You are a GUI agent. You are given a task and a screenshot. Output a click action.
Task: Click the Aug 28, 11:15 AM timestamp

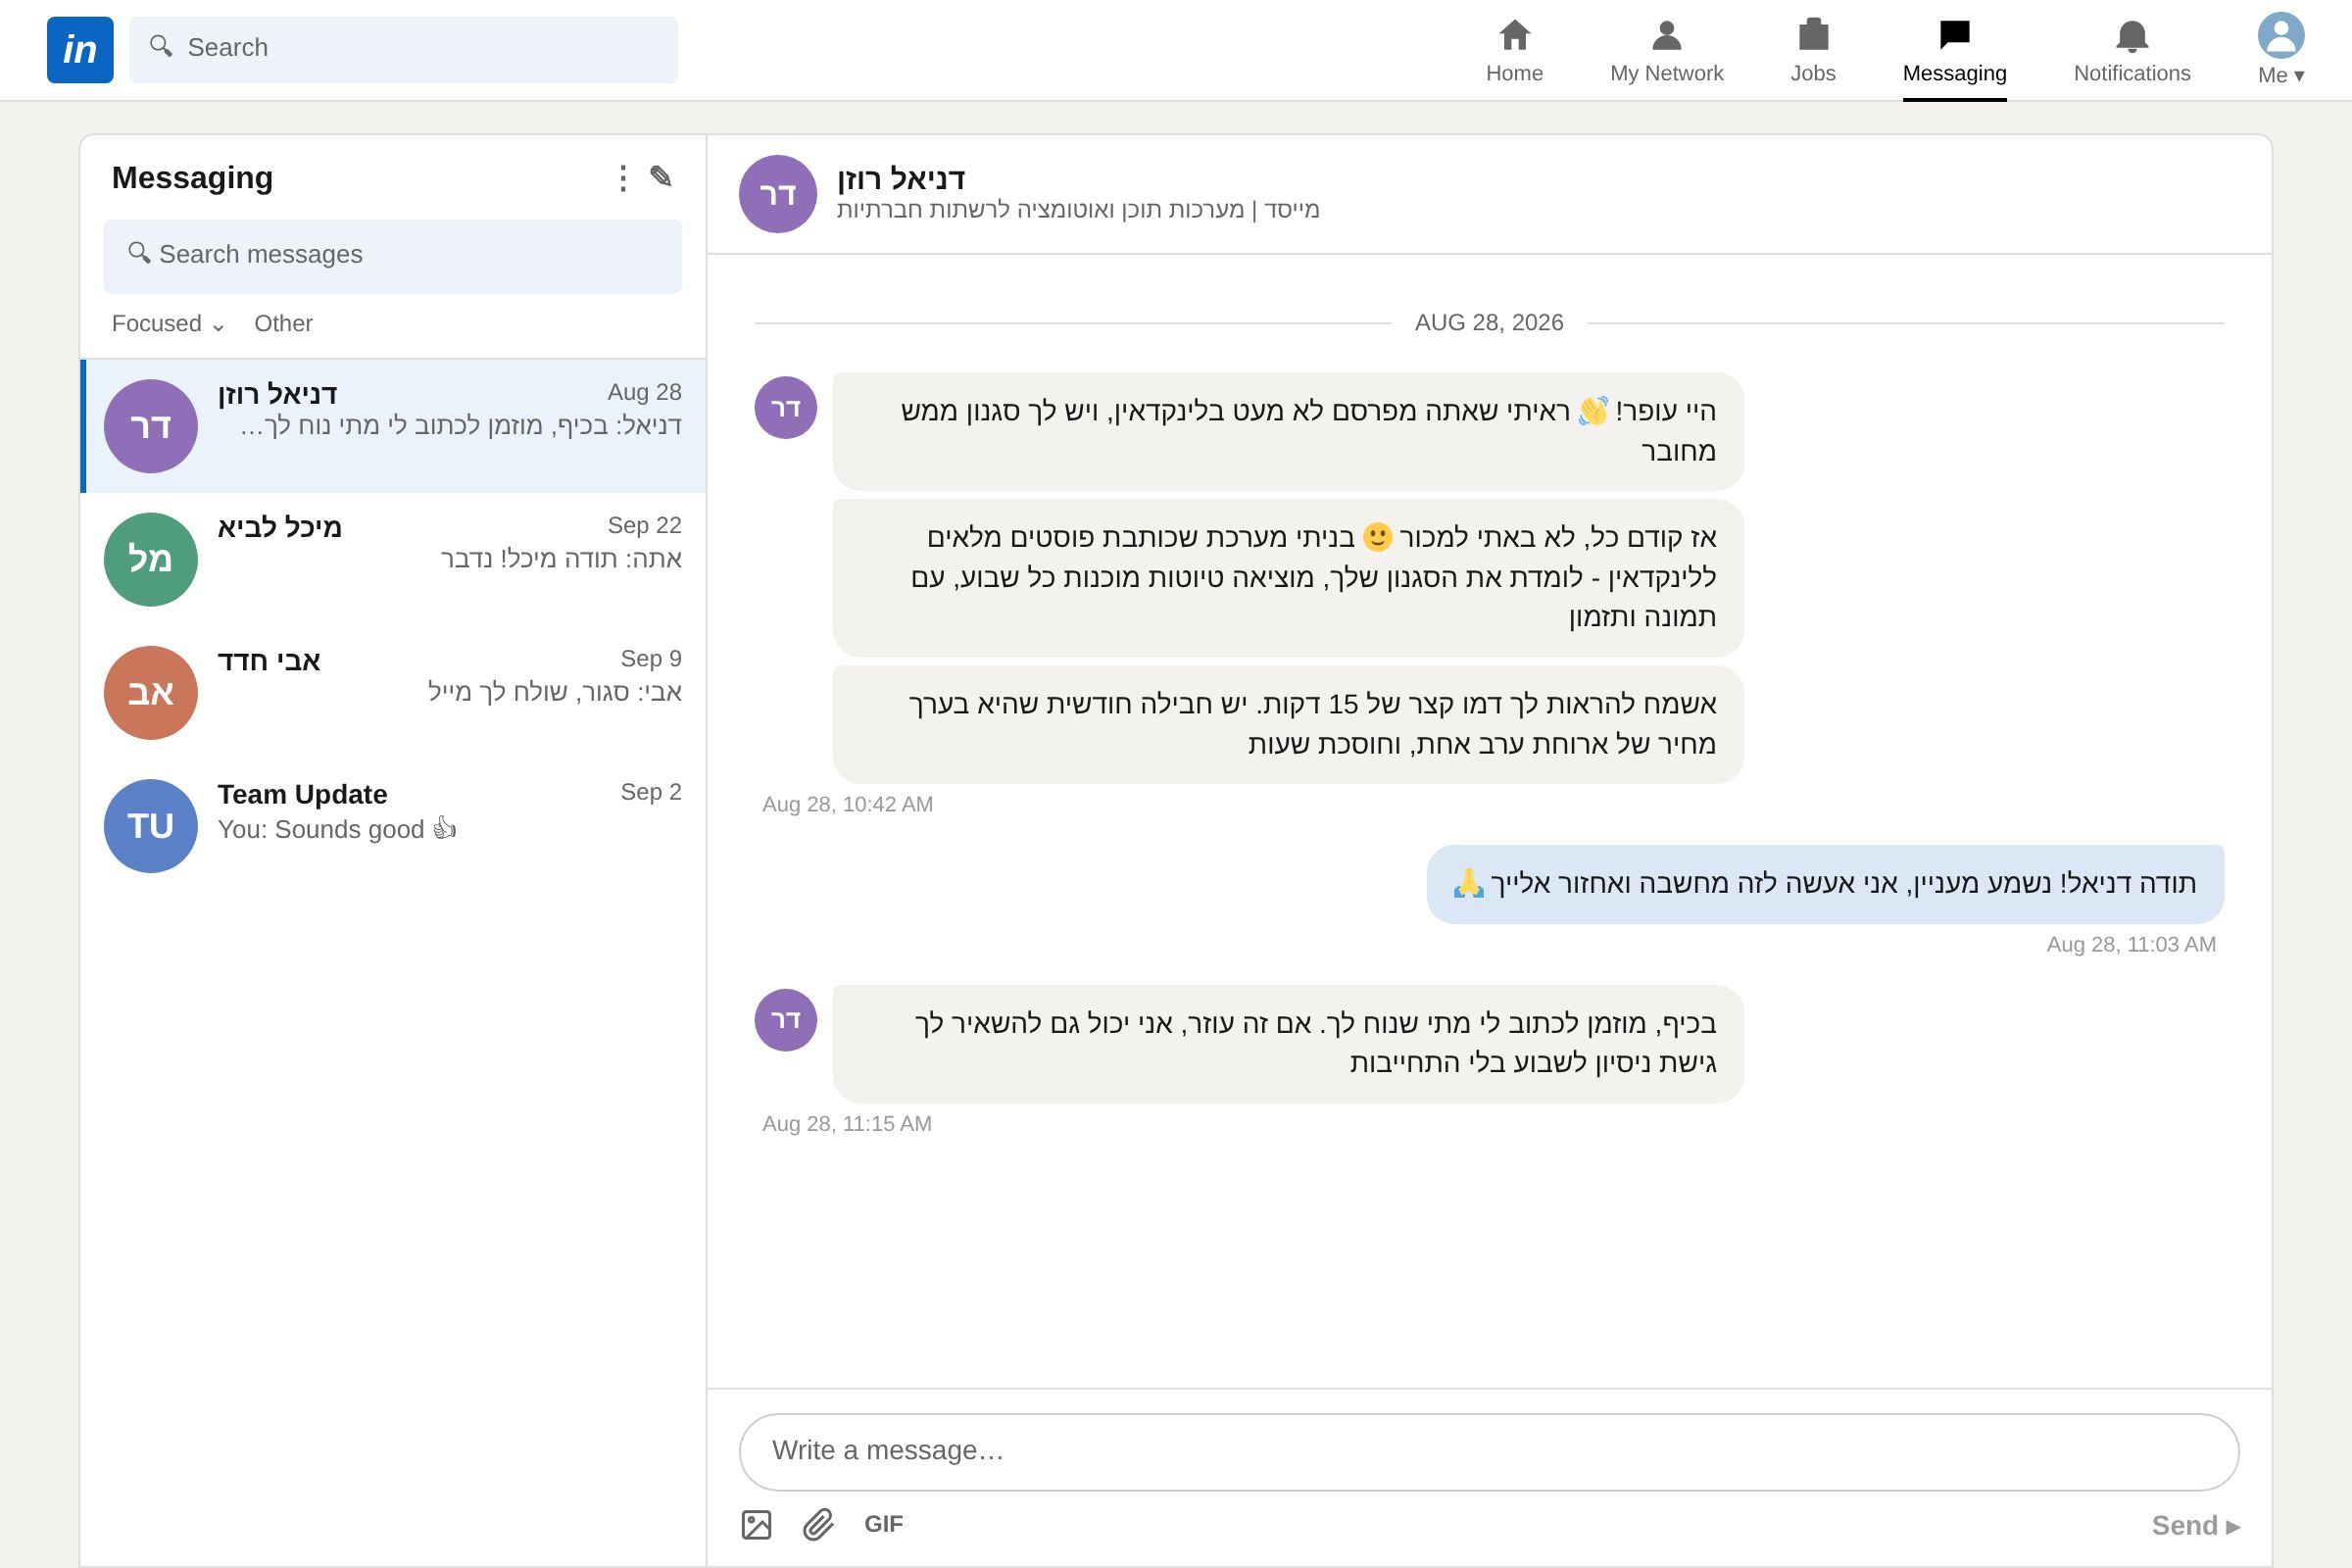(x=847, y=1124)
